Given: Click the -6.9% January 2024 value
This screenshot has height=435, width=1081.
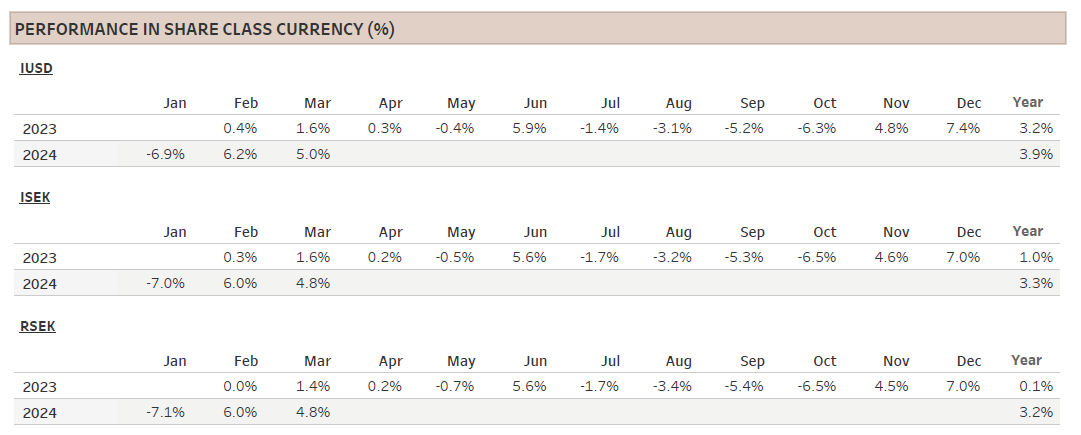Looking at the screenshot, I should pos(167,154).
